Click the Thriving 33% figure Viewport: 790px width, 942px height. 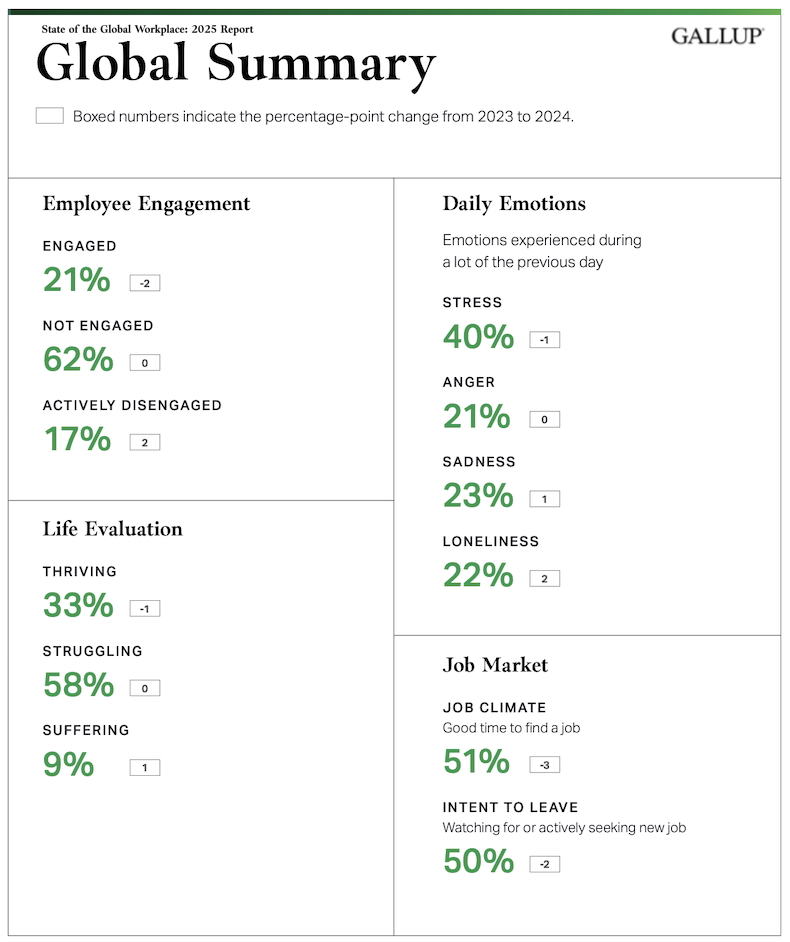click(77, 605)
